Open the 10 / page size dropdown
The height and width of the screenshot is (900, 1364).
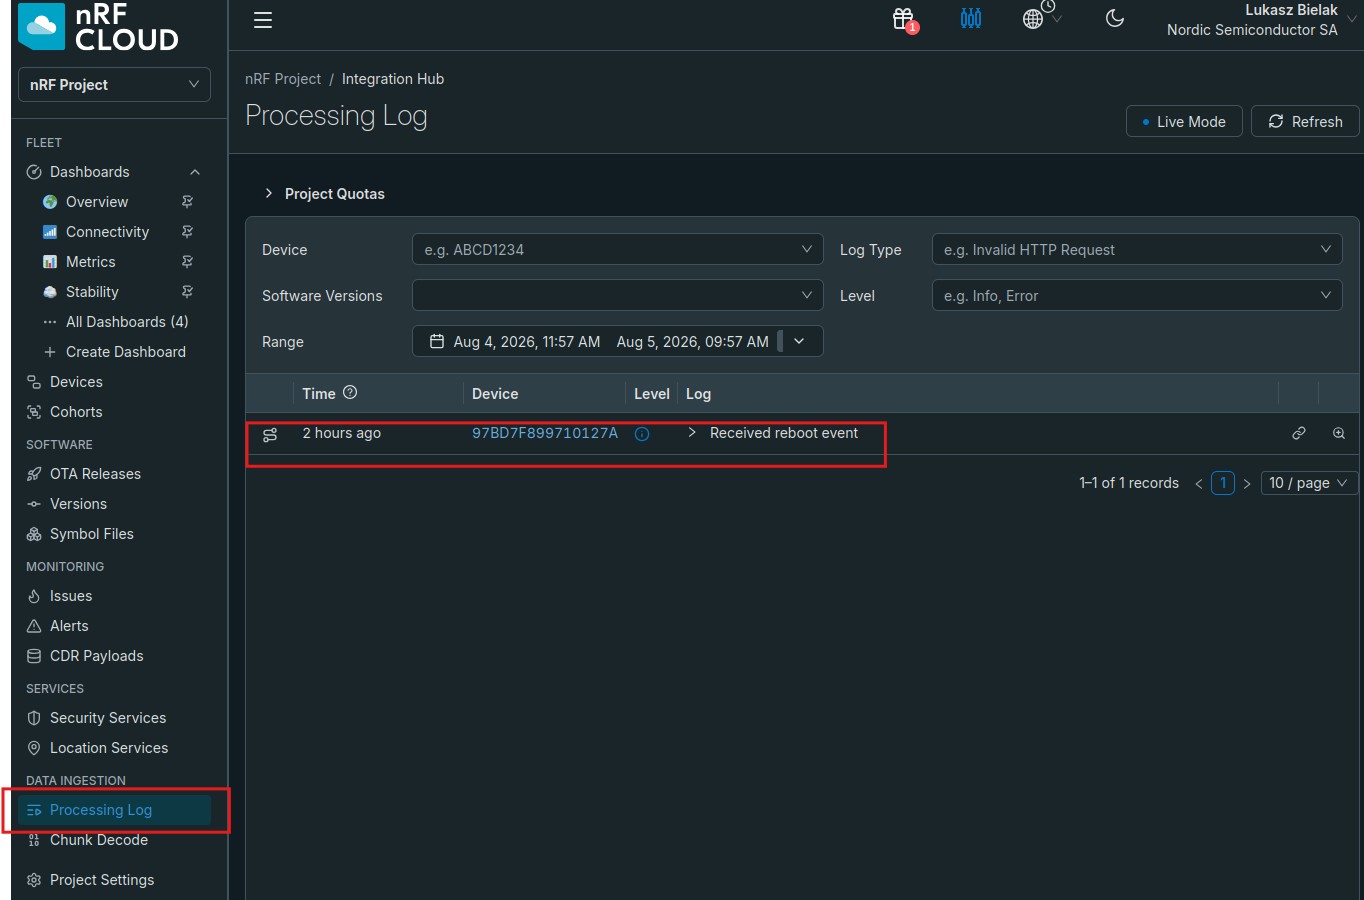pyautogui.click(x=1309, y=483)
